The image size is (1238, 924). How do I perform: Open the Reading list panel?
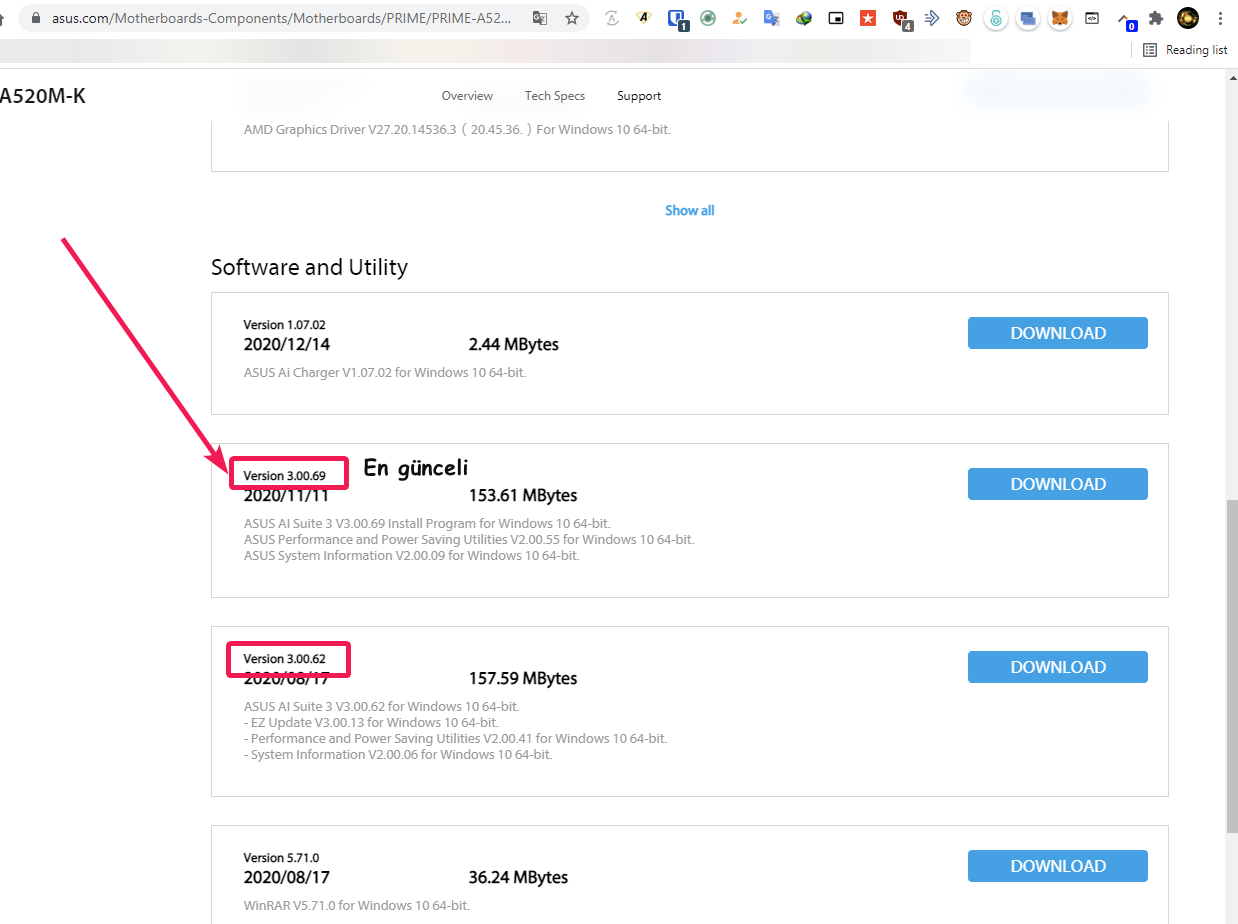1185,50
